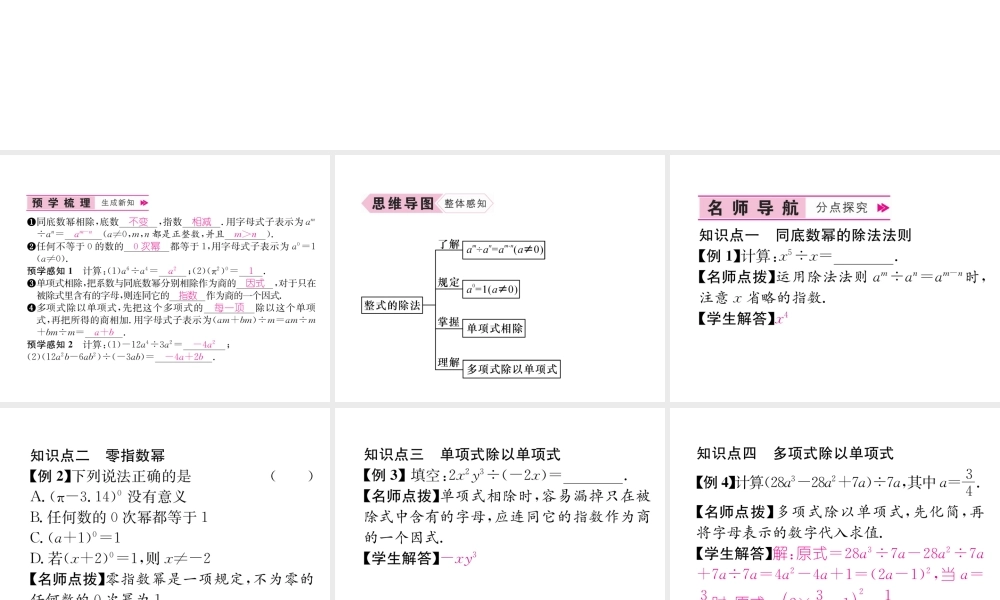This screenshot has height=600, width=1000.
Task: Click the pink answer −xy³ in 知识点三
Action: (x=459, y=558)
